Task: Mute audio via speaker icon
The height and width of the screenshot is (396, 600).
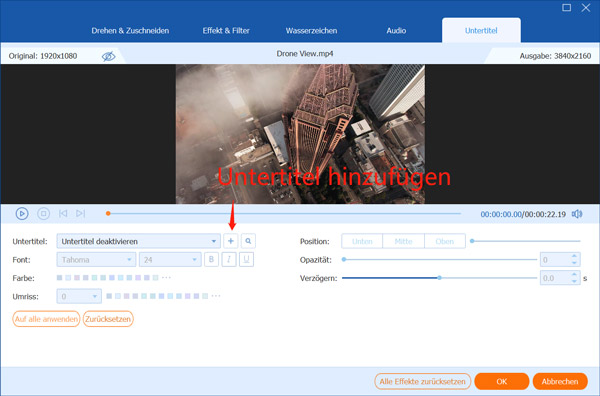Action: click(577, 214)
